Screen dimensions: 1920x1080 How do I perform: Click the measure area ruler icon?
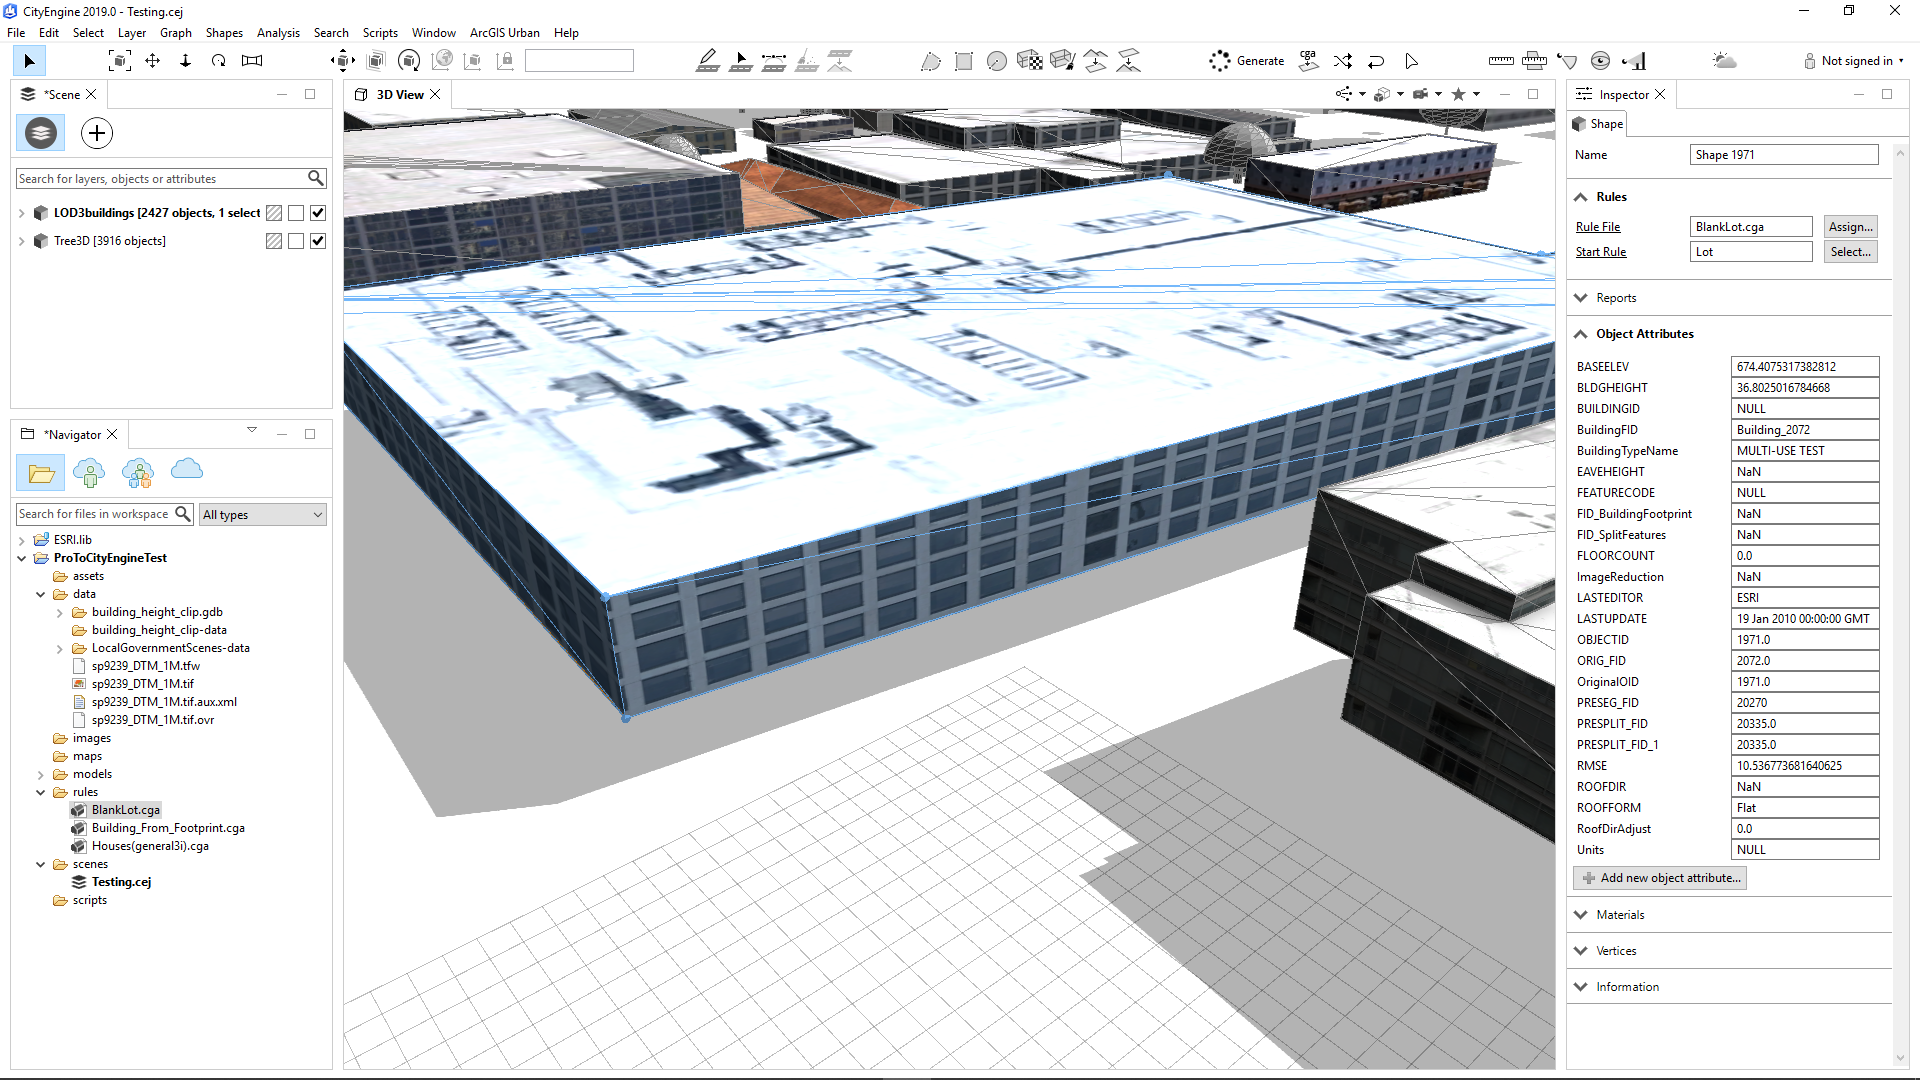click(x=1534, y=61)
